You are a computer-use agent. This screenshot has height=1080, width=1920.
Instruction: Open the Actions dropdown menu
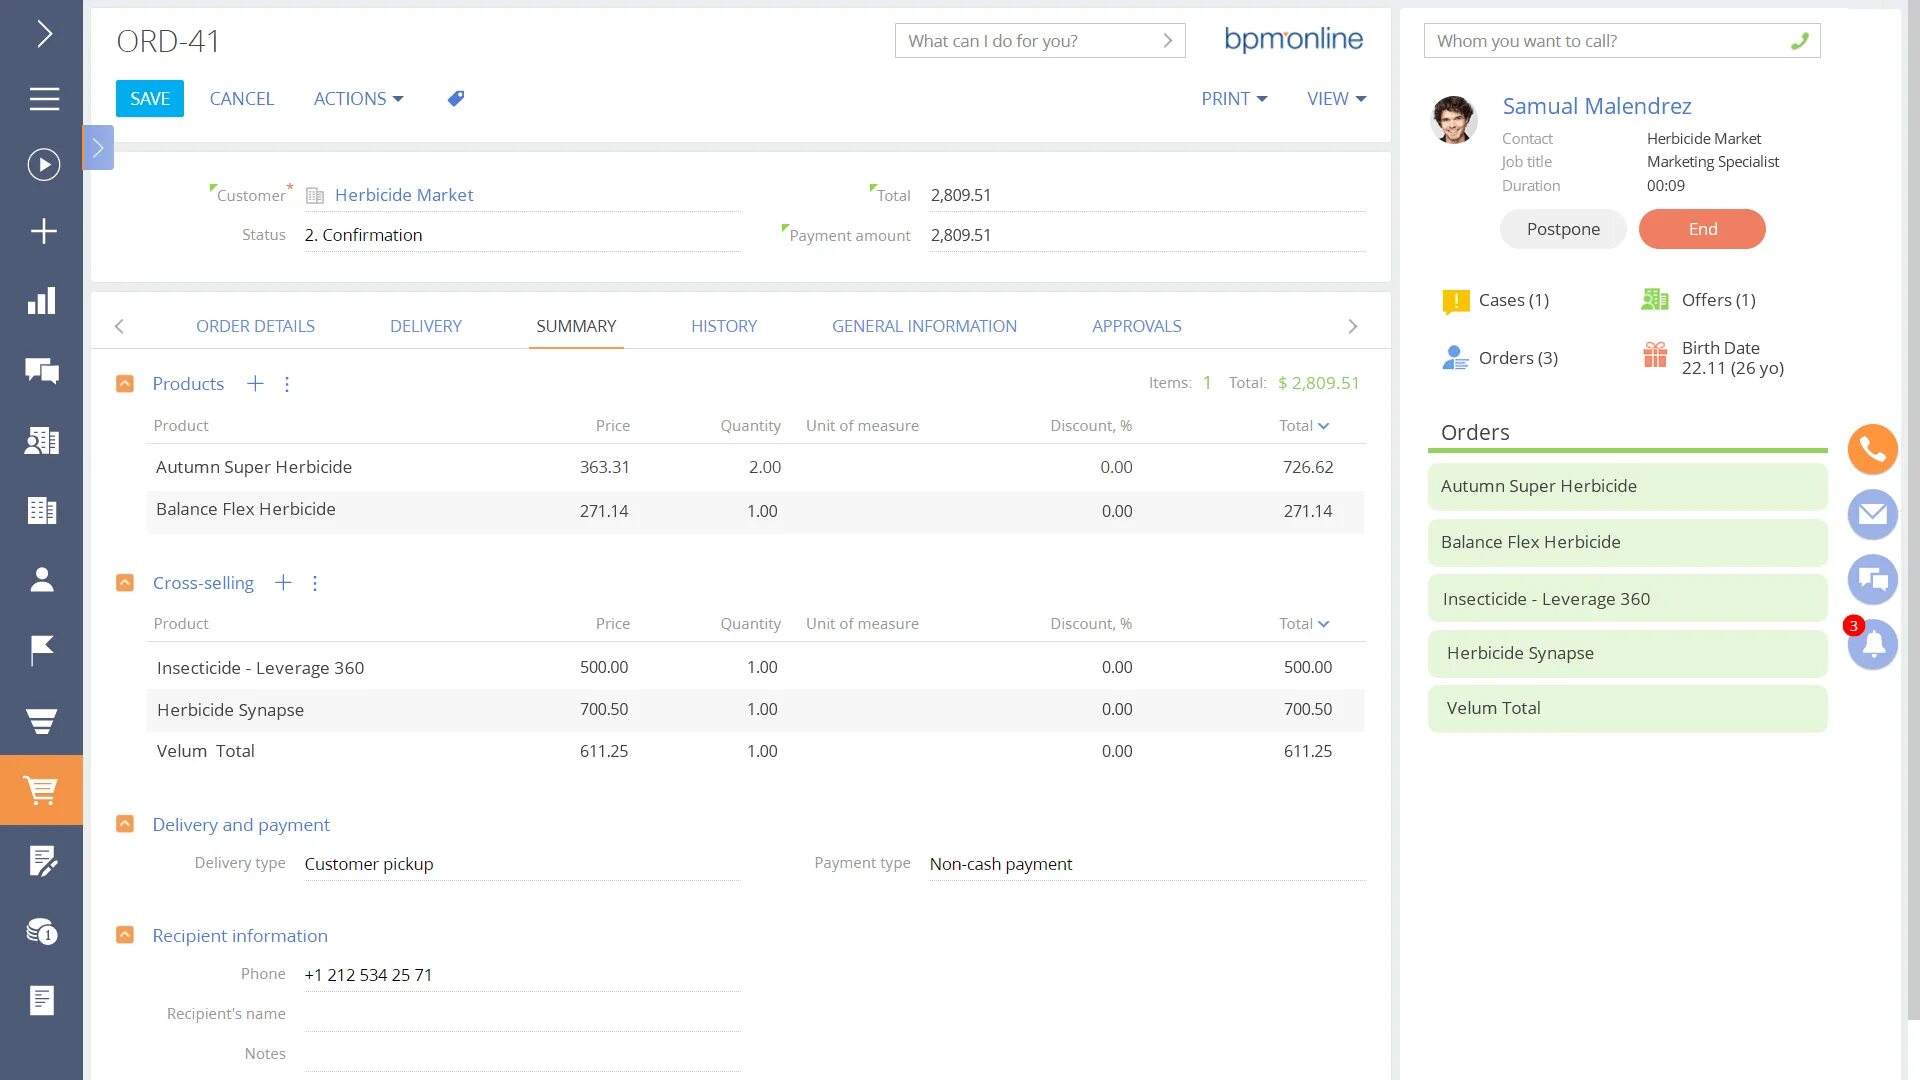coord(358,98)
